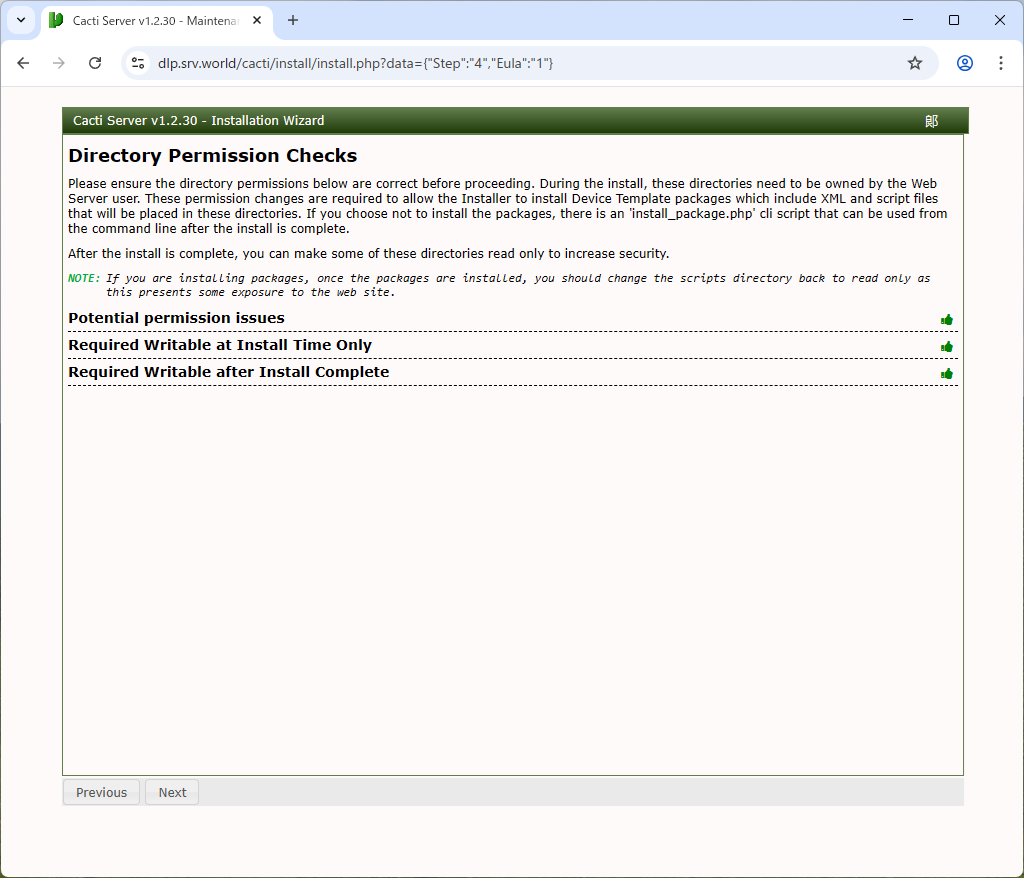The width and height of the screenshot is (1024, 878).
Task: Go back to the previous browser page
Action: pyautogui.click(x=23, y=63)
